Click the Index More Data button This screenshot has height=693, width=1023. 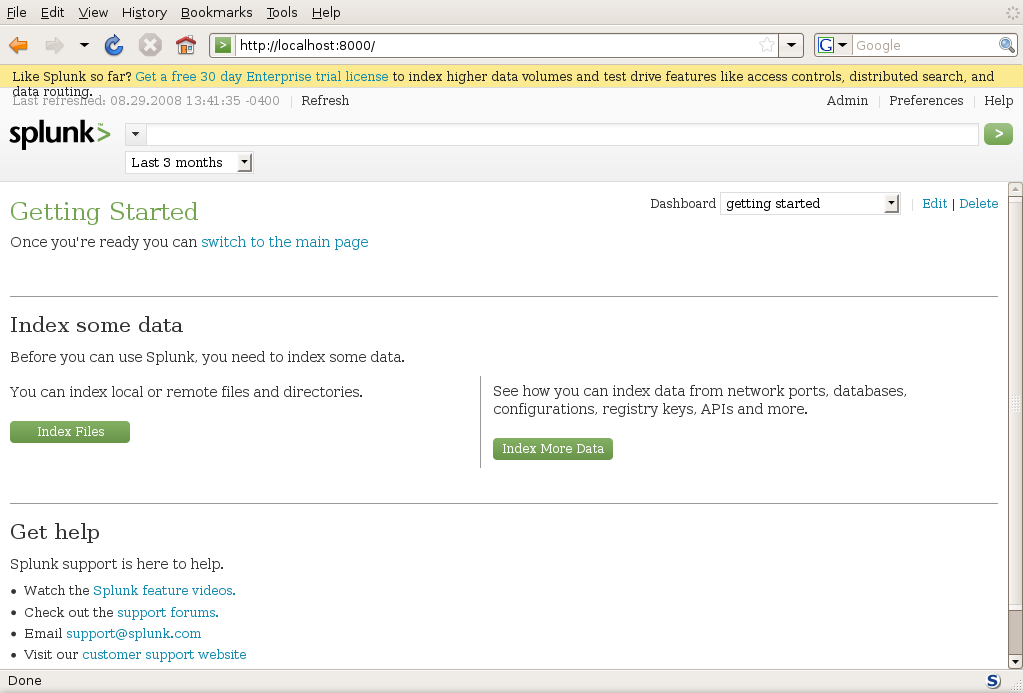553,449
